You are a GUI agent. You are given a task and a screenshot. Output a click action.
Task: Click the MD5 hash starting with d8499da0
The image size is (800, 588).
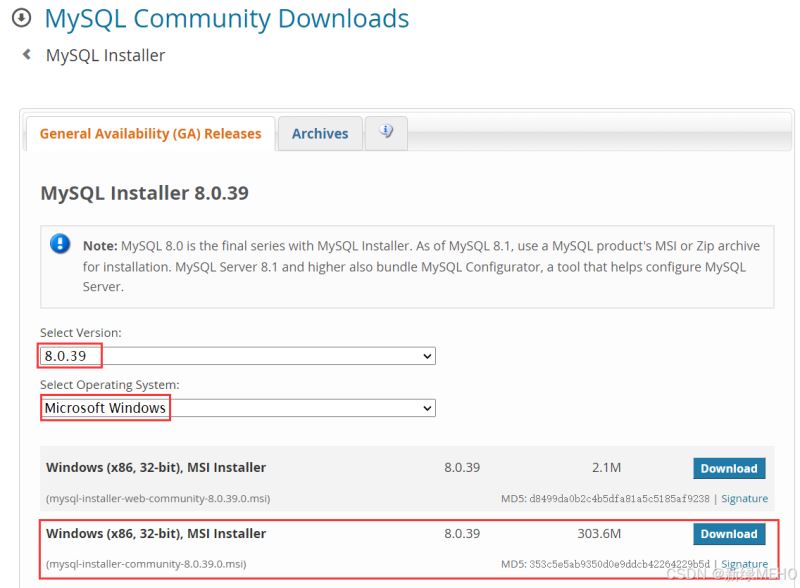(619, 499)
